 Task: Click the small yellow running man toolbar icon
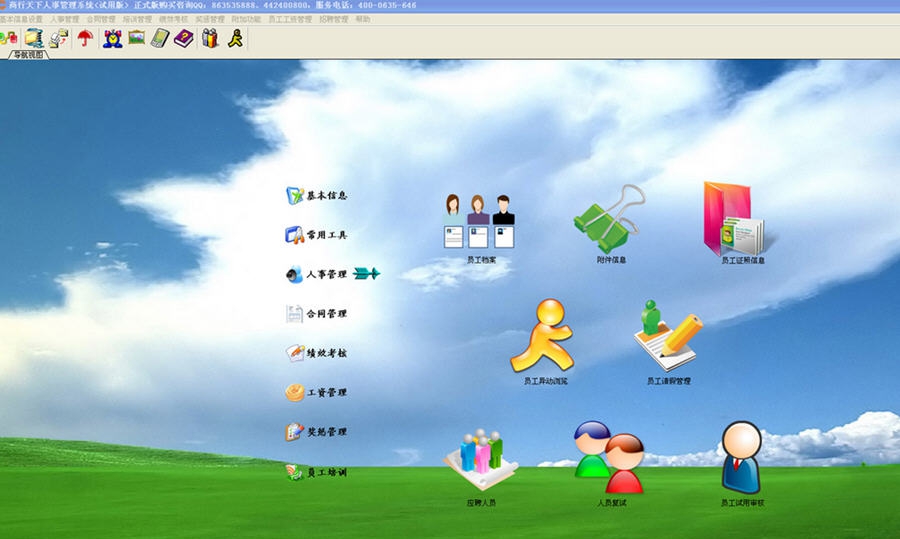[x=235, y=38]
